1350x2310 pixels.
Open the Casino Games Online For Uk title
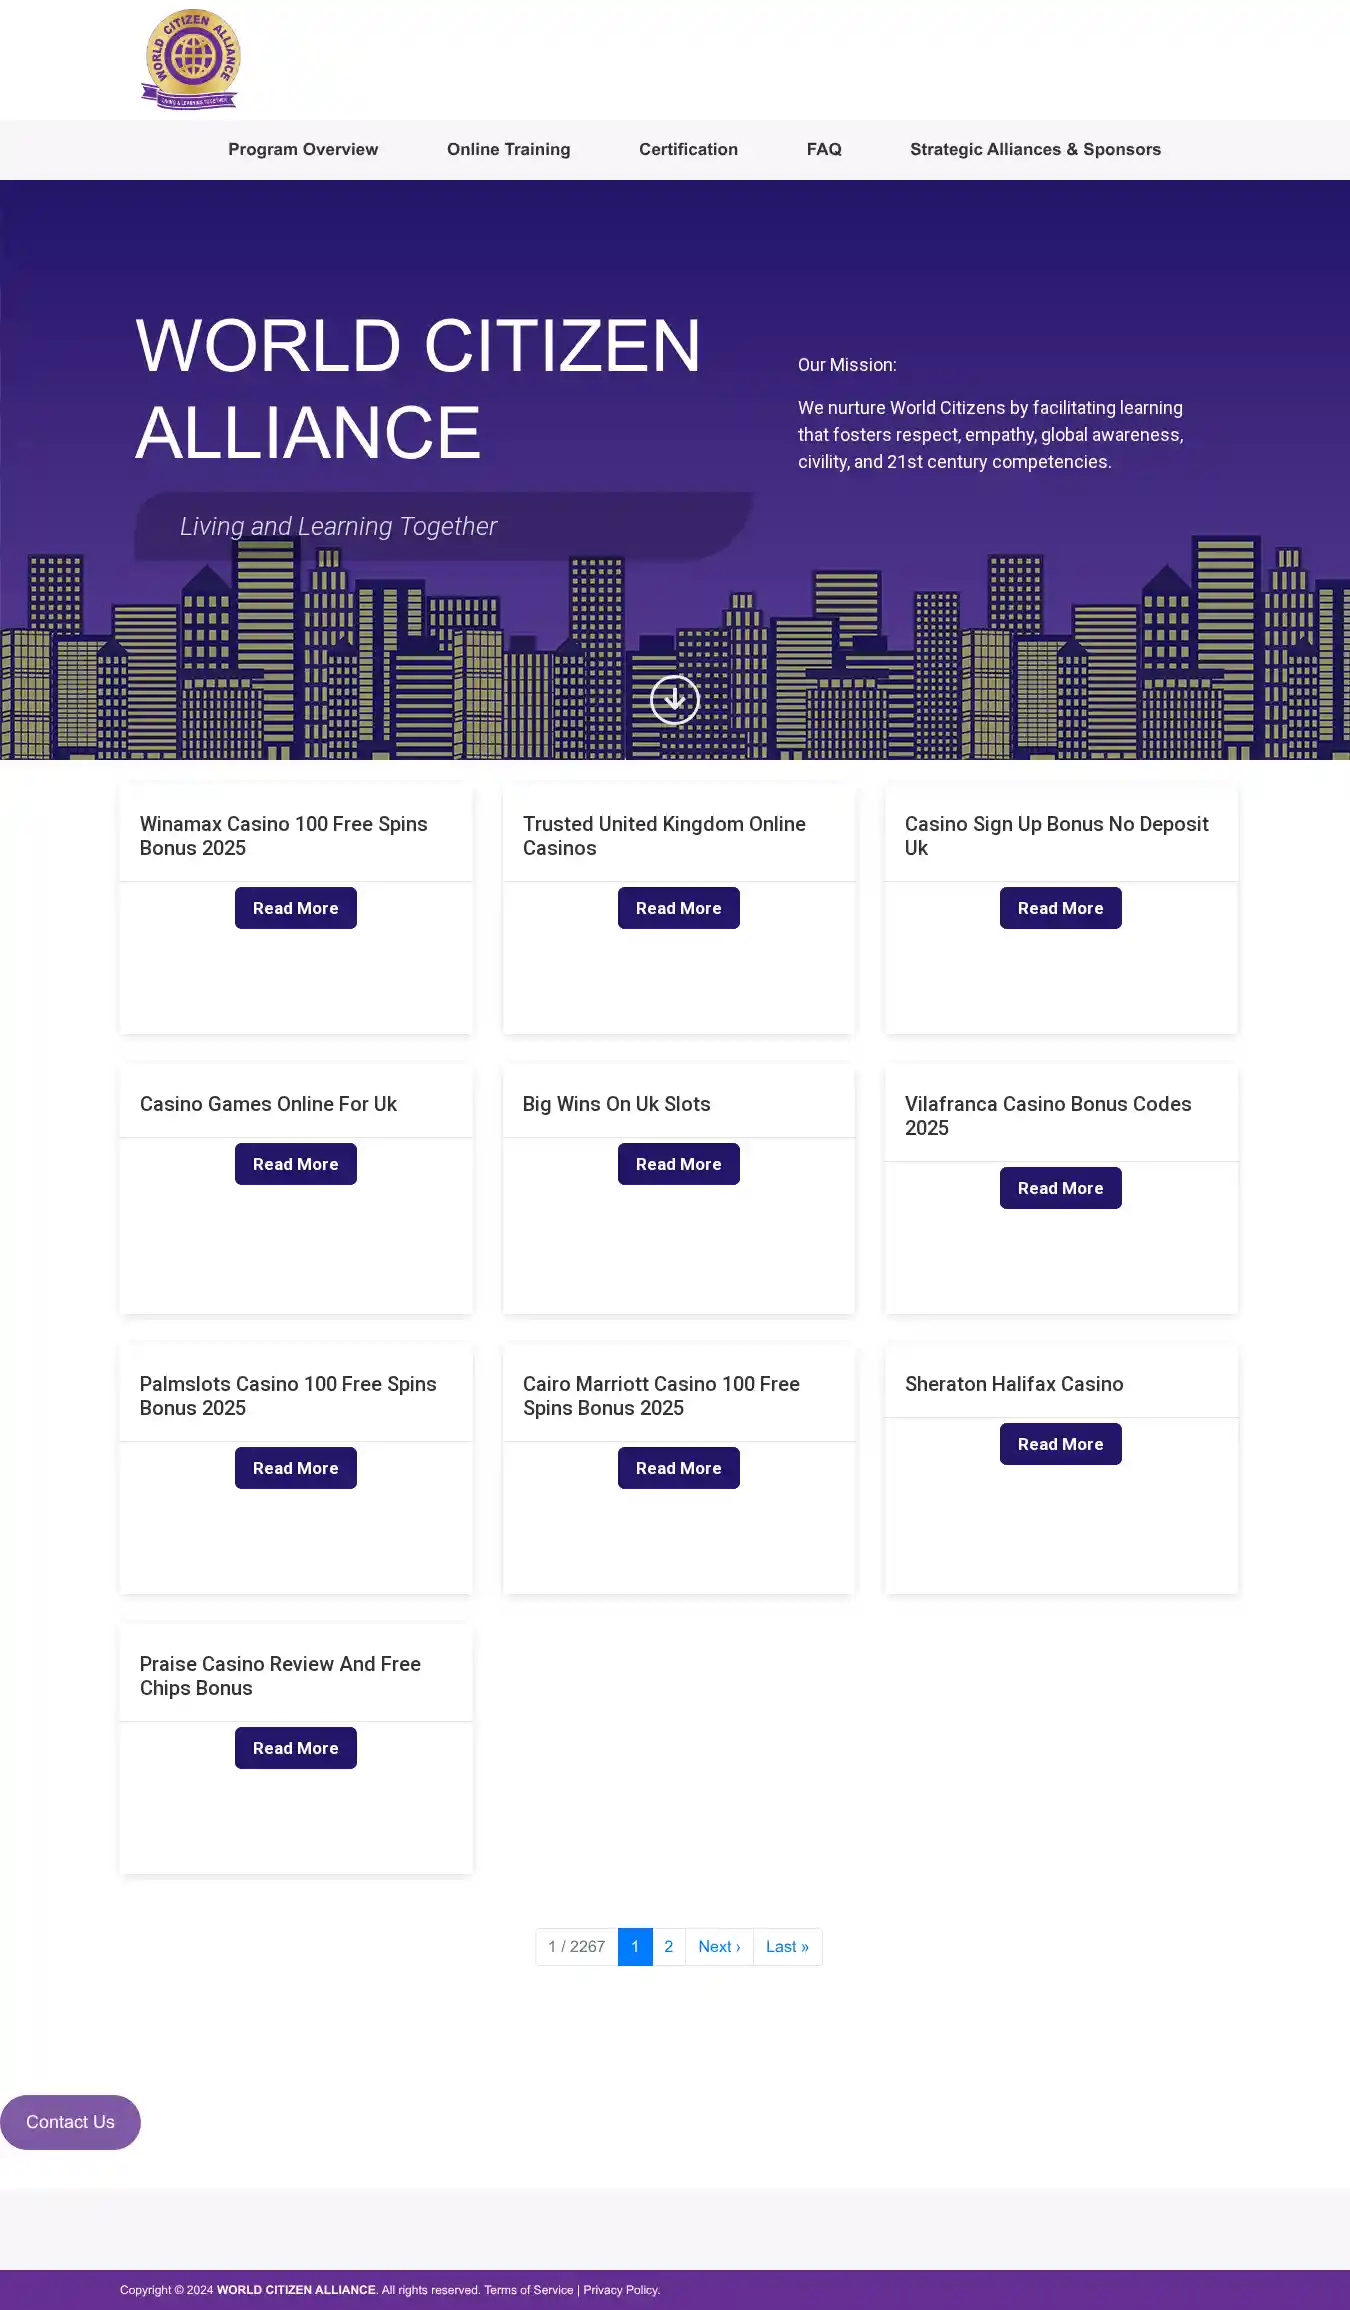pyautogui.click(x=268, y=1104)
